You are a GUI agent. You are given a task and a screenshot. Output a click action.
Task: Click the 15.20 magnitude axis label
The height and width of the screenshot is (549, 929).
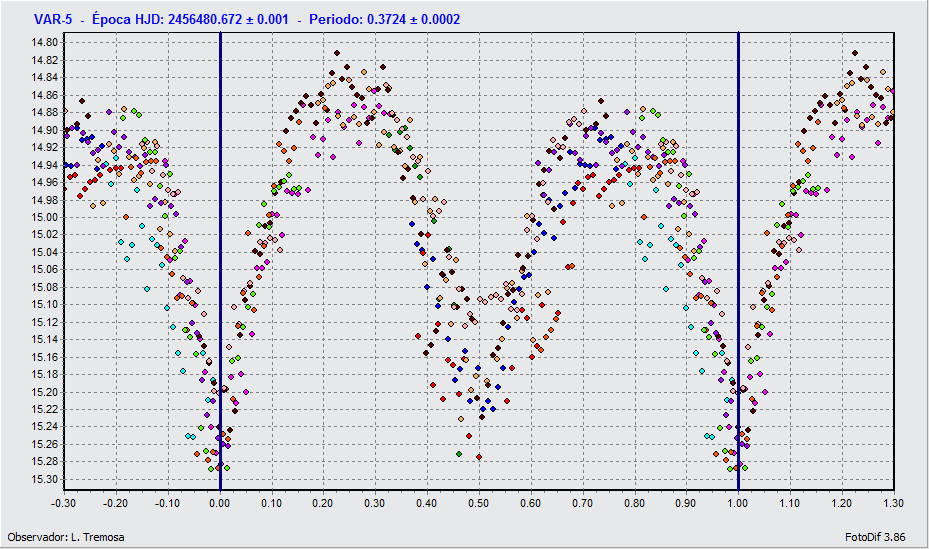[44, 392]
